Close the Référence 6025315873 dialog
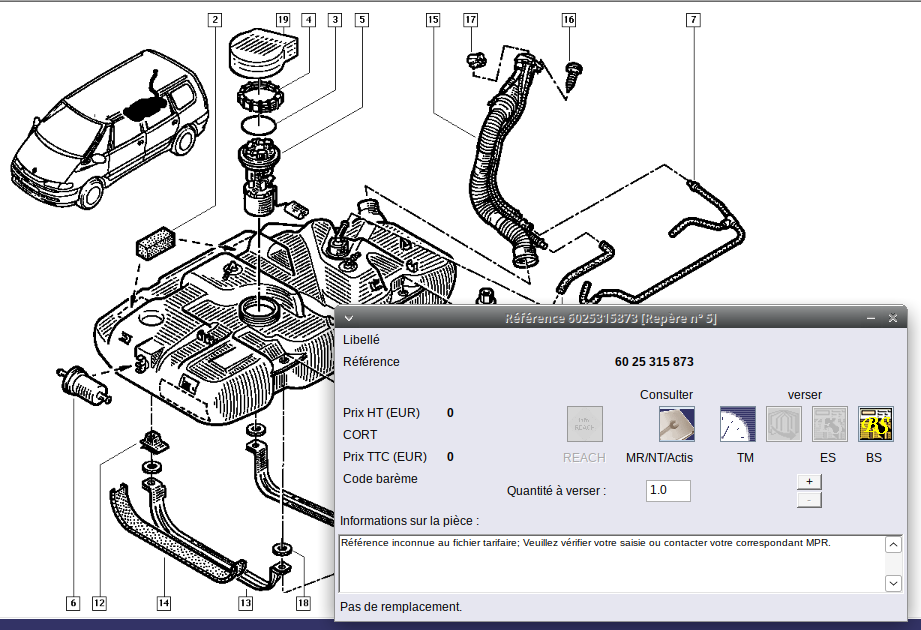 (x=893, y=318)
